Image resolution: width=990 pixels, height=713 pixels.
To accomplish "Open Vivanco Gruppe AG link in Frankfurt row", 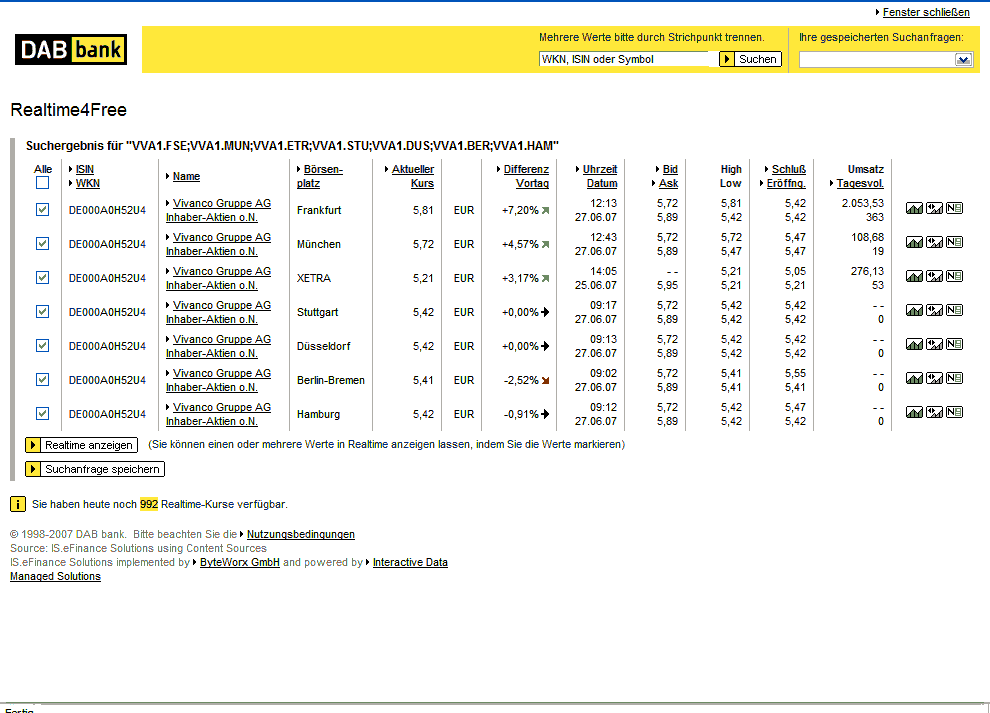I will click(x=222, y=203).
